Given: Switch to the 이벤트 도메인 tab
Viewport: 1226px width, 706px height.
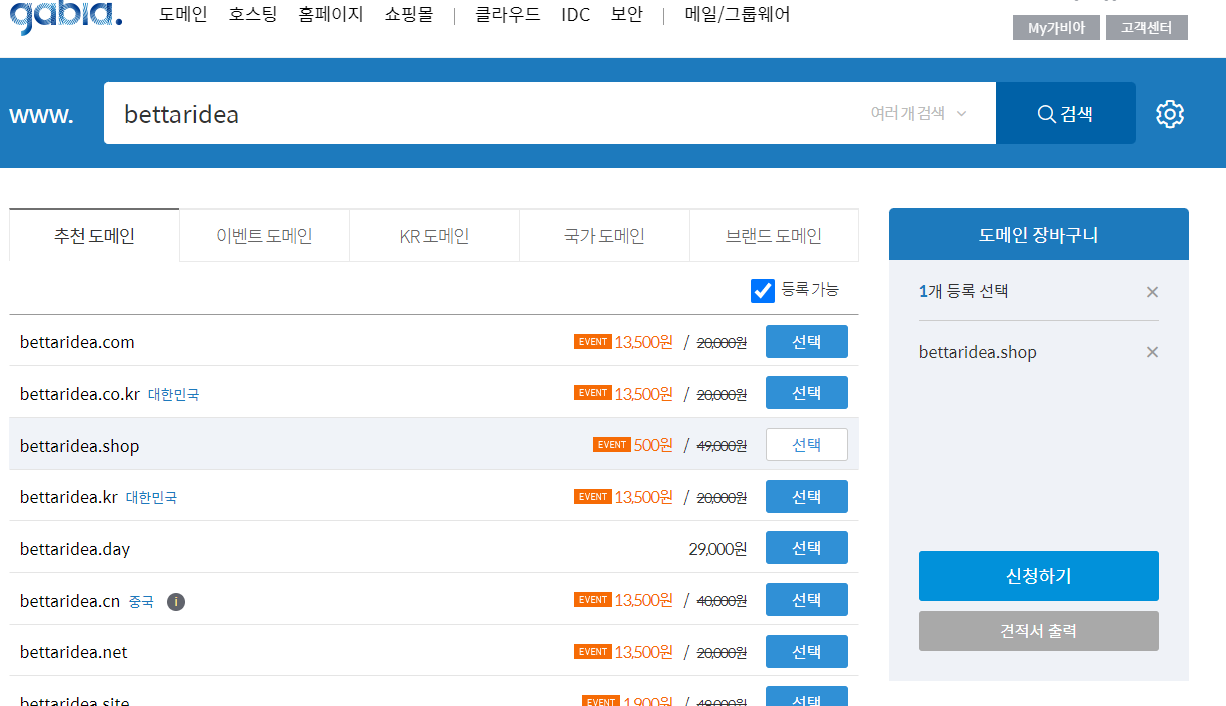Looking at the screenshot, I should coord(264,236).
